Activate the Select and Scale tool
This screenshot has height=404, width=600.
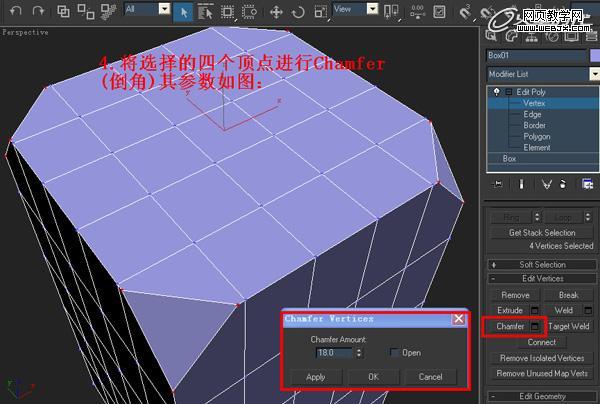[x=320, y=12]
